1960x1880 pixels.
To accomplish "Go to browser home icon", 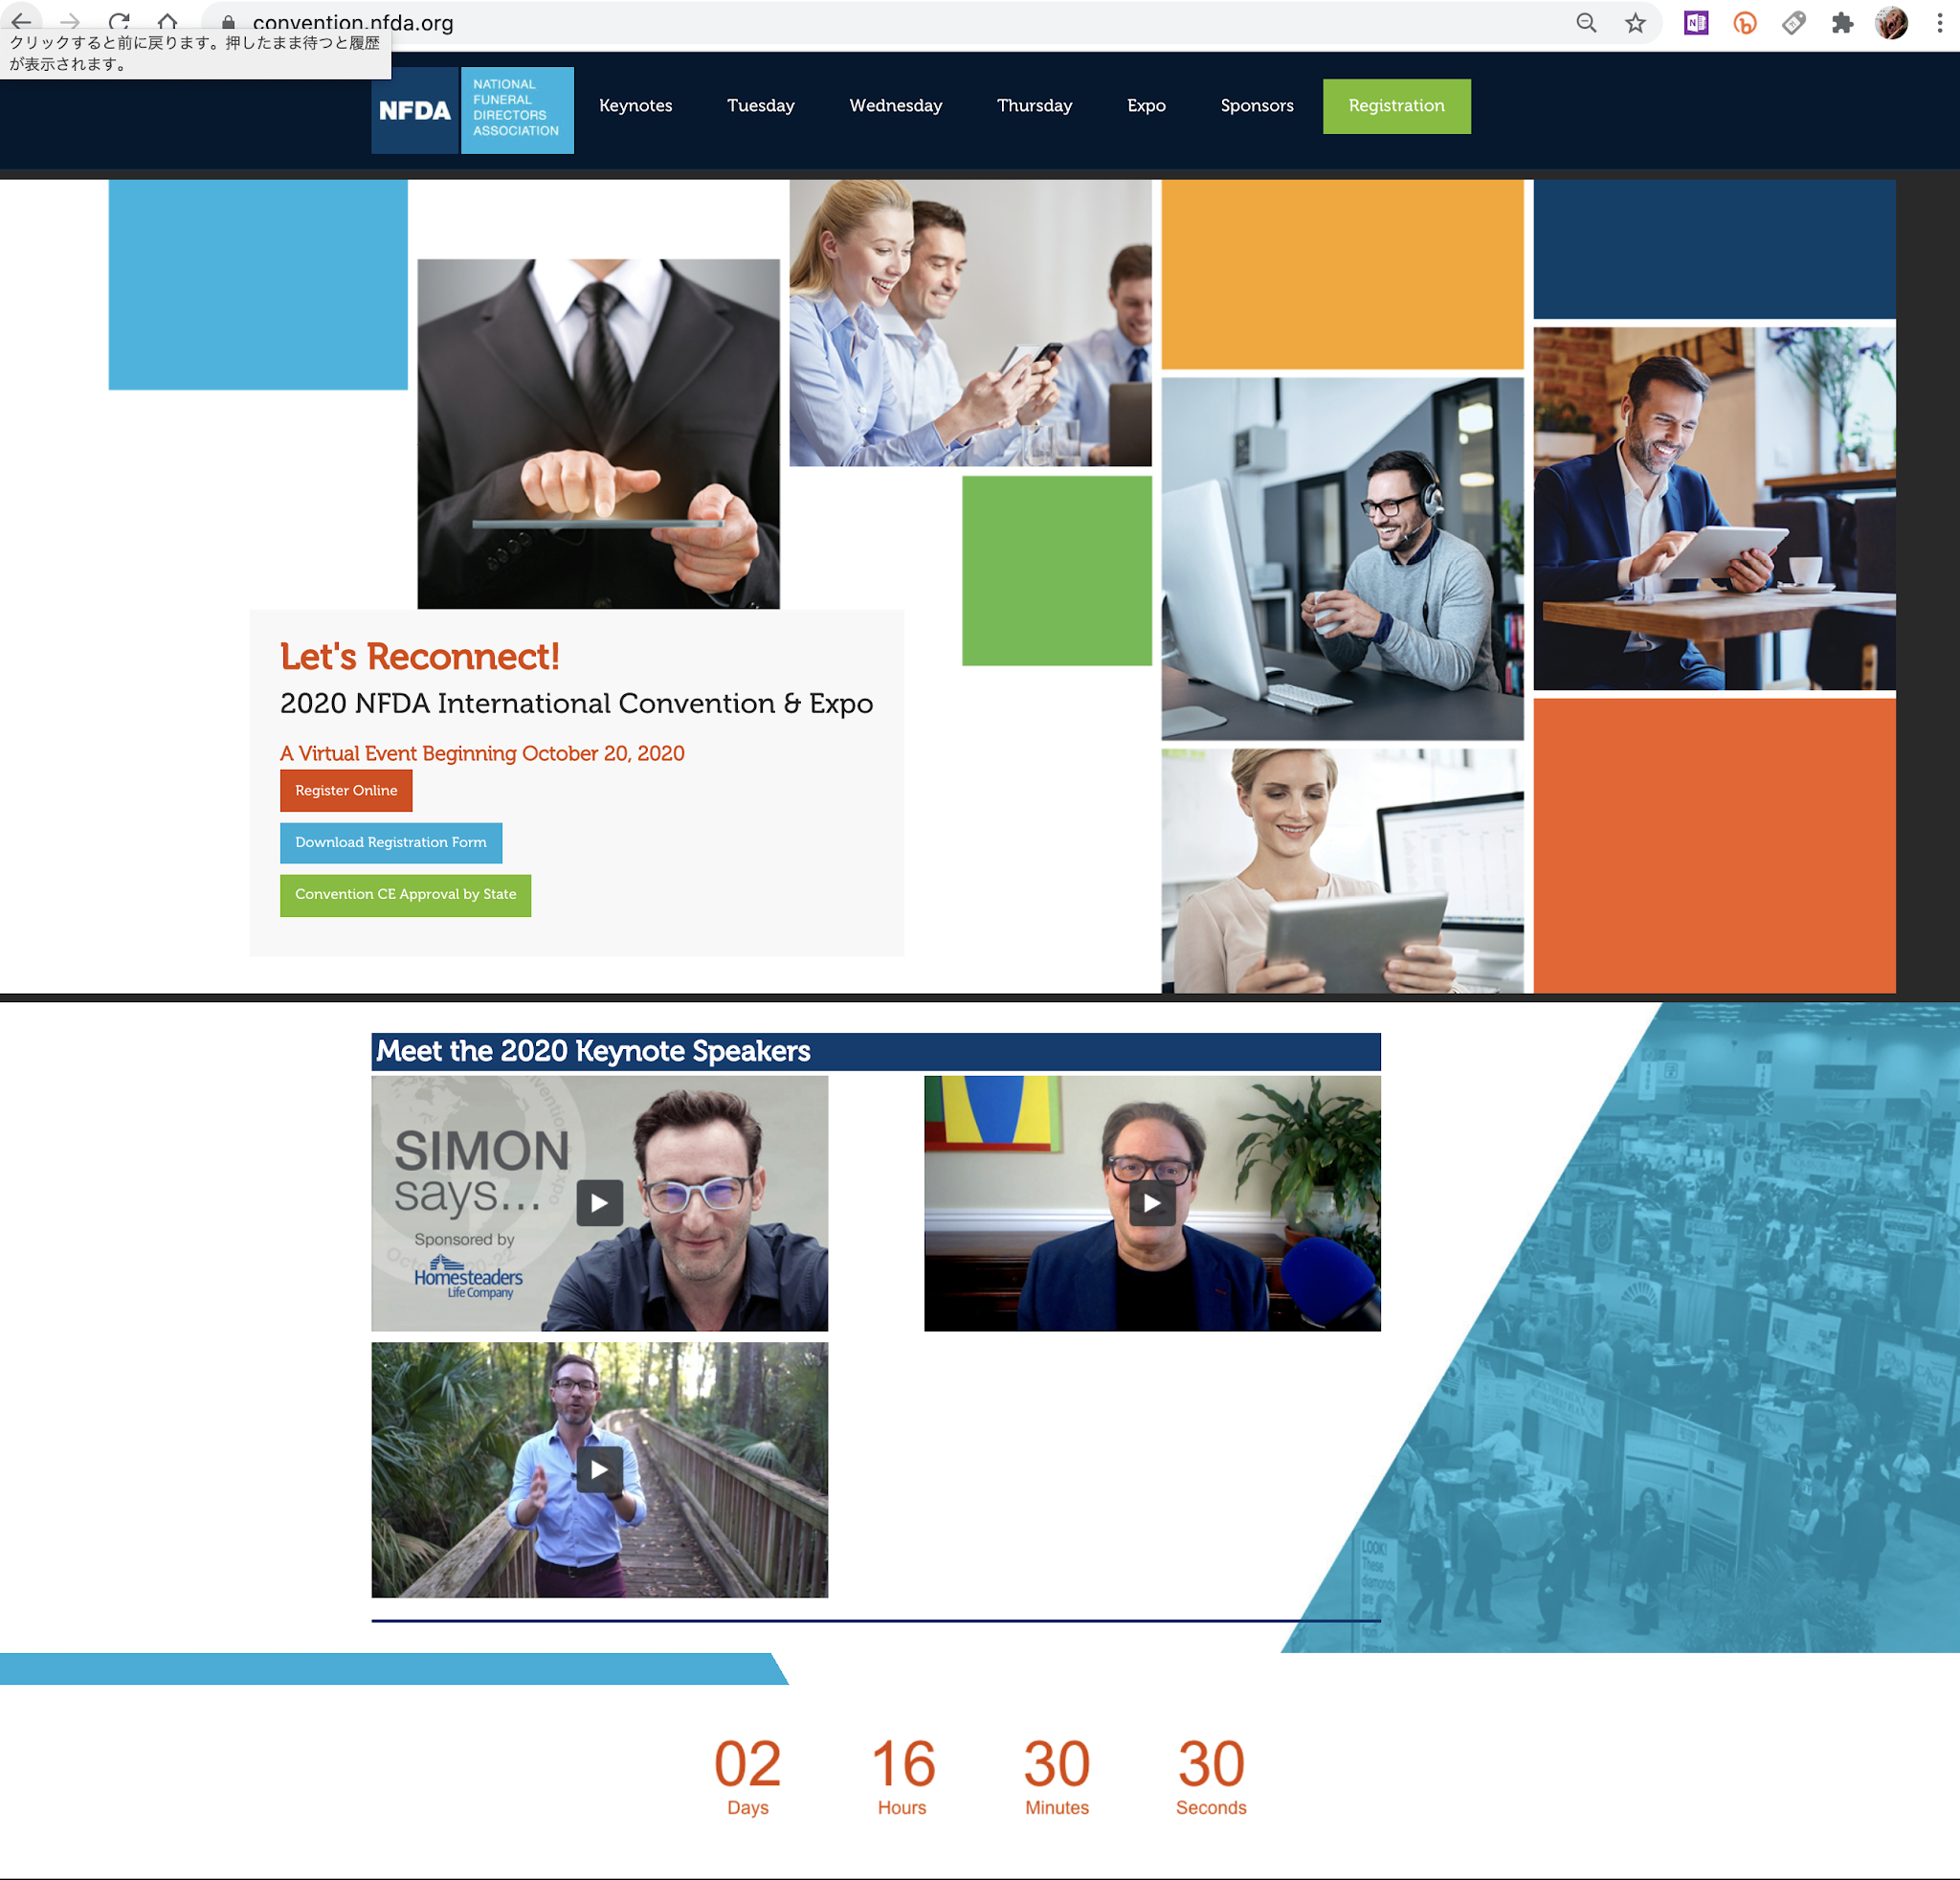I will (167, 21).
